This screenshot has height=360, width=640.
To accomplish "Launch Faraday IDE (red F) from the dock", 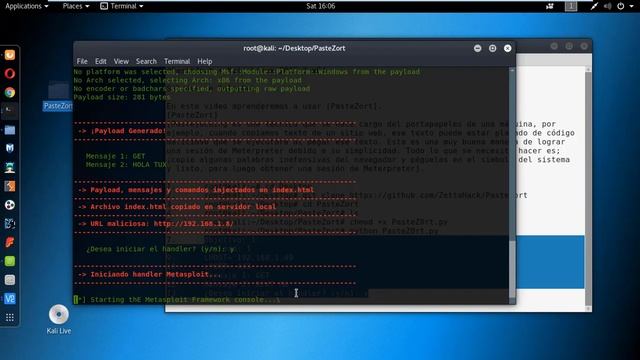I will coord(10,242).
